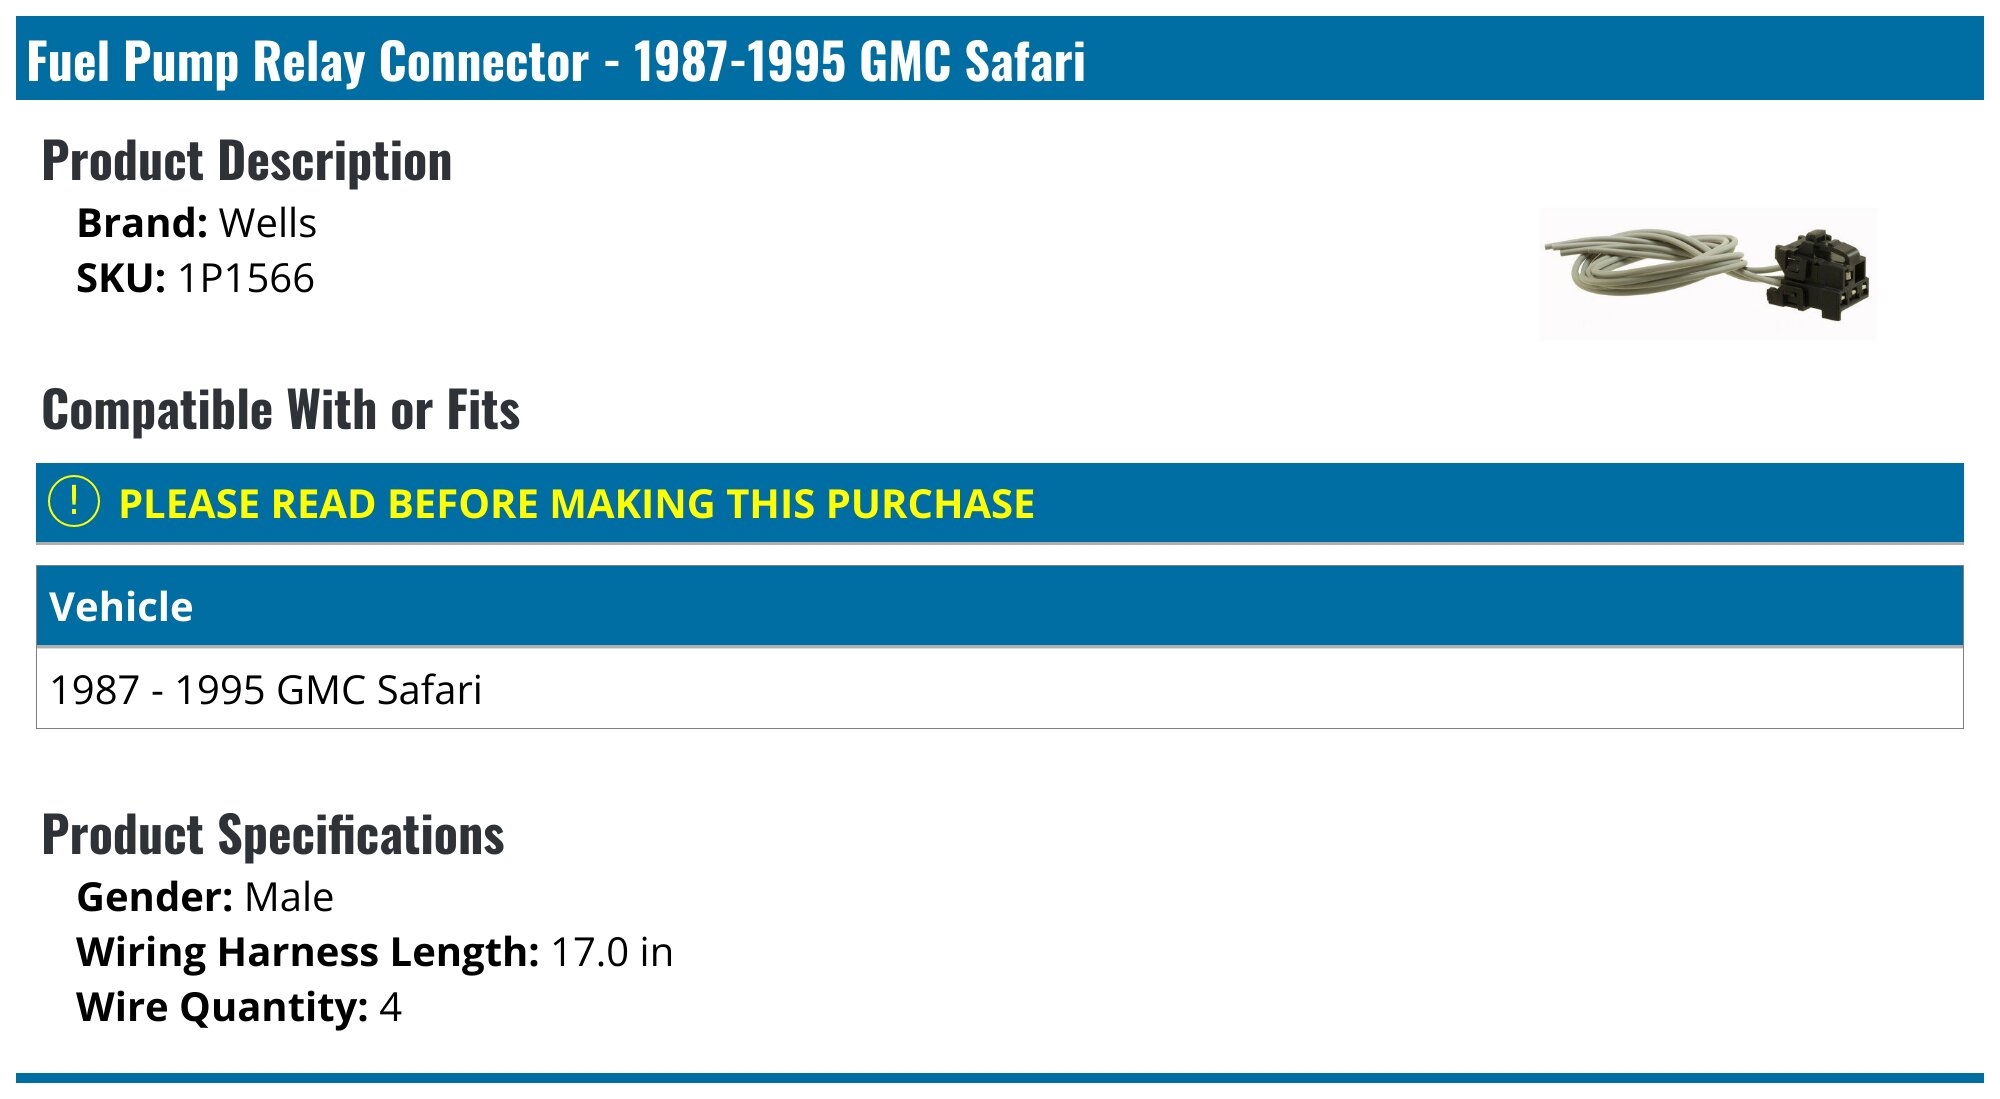Click the Wells brand name

tap(268, 223)
